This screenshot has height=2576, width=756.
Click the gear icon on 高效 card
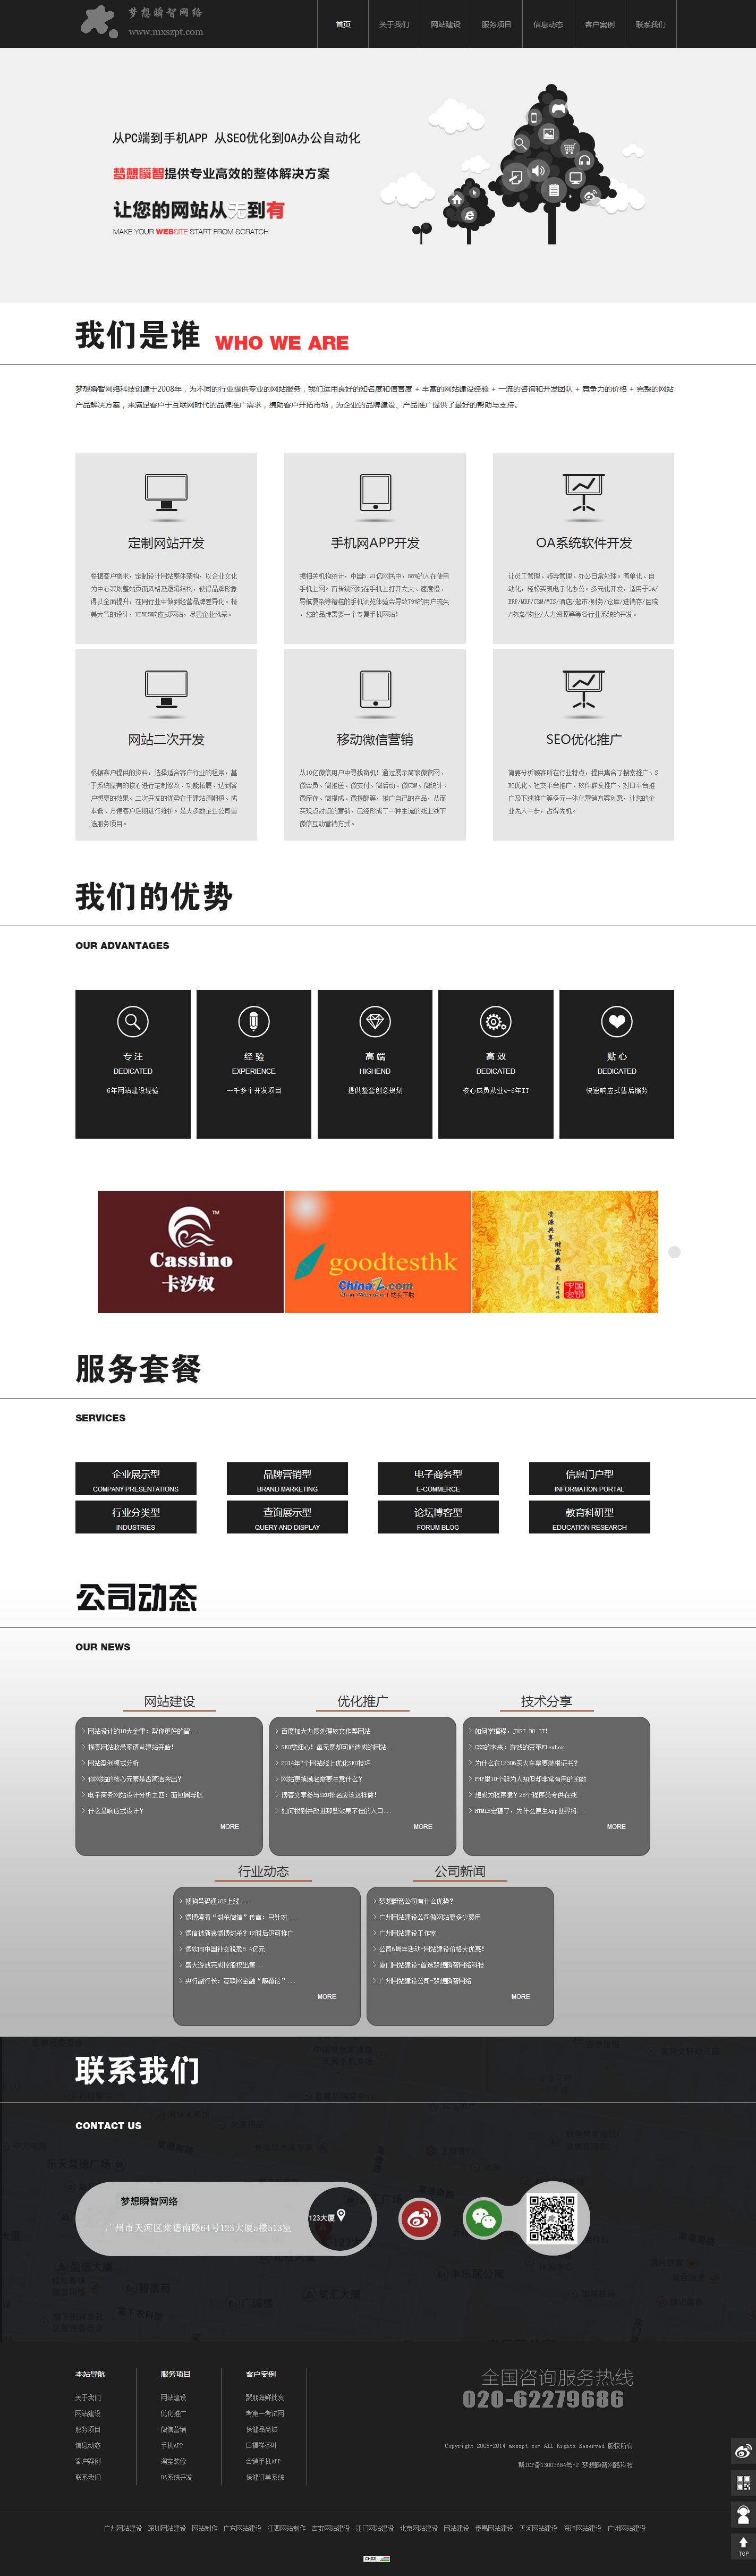pos(495,1021)
